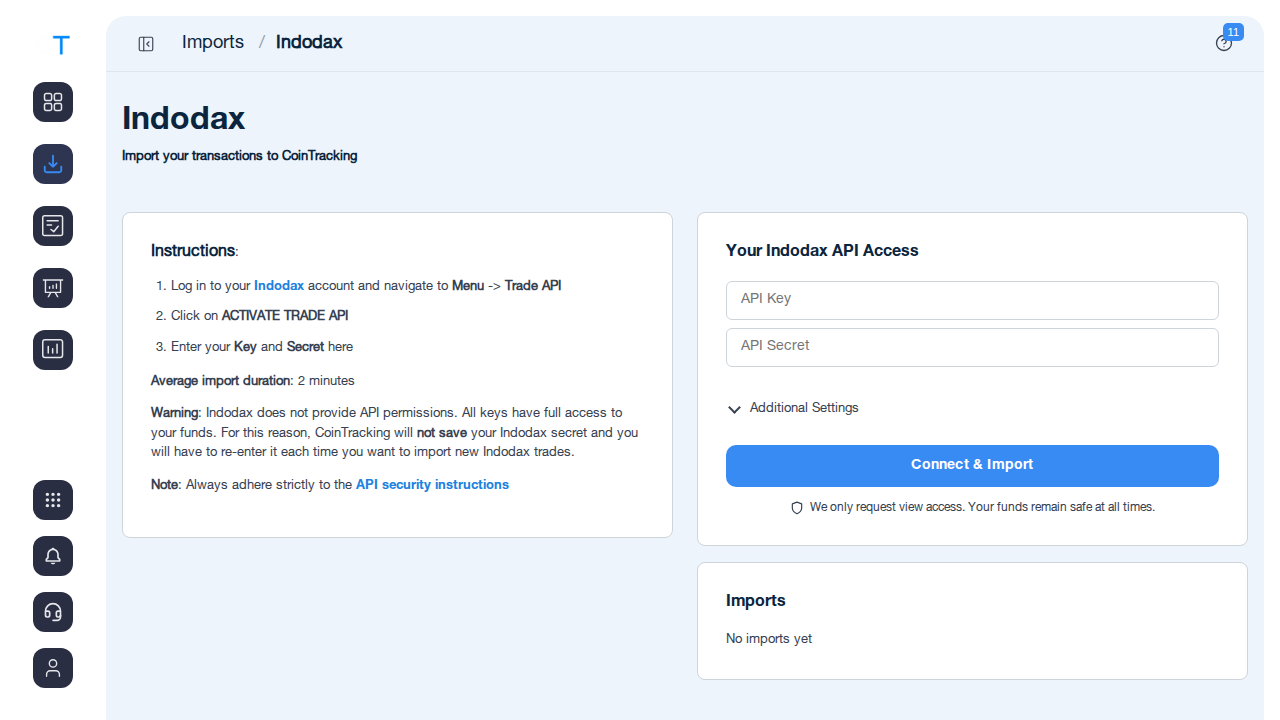Image resolution: width=1280 pixels, height=720 pixels.
Task: Open the support headset icon
Action: (53, 612)
